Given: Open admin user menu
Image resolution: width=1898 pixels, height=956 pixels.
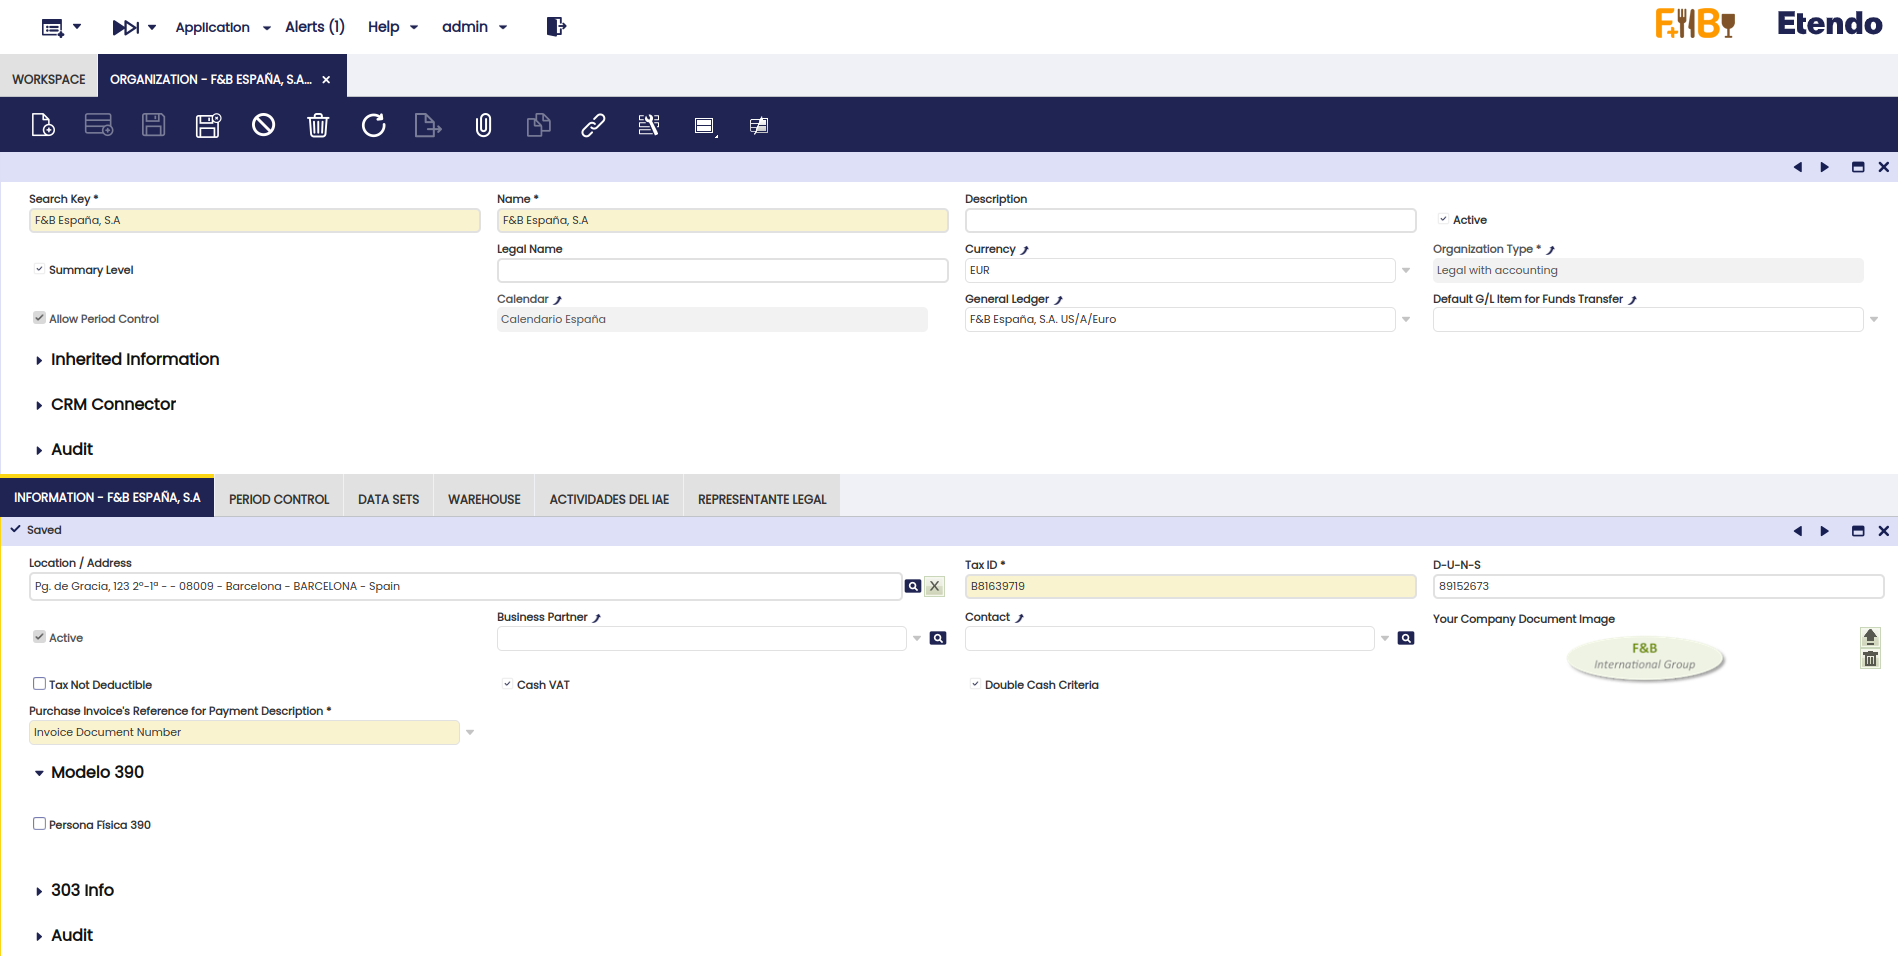Looking at the screenshot, I should (x=474, y=27).
